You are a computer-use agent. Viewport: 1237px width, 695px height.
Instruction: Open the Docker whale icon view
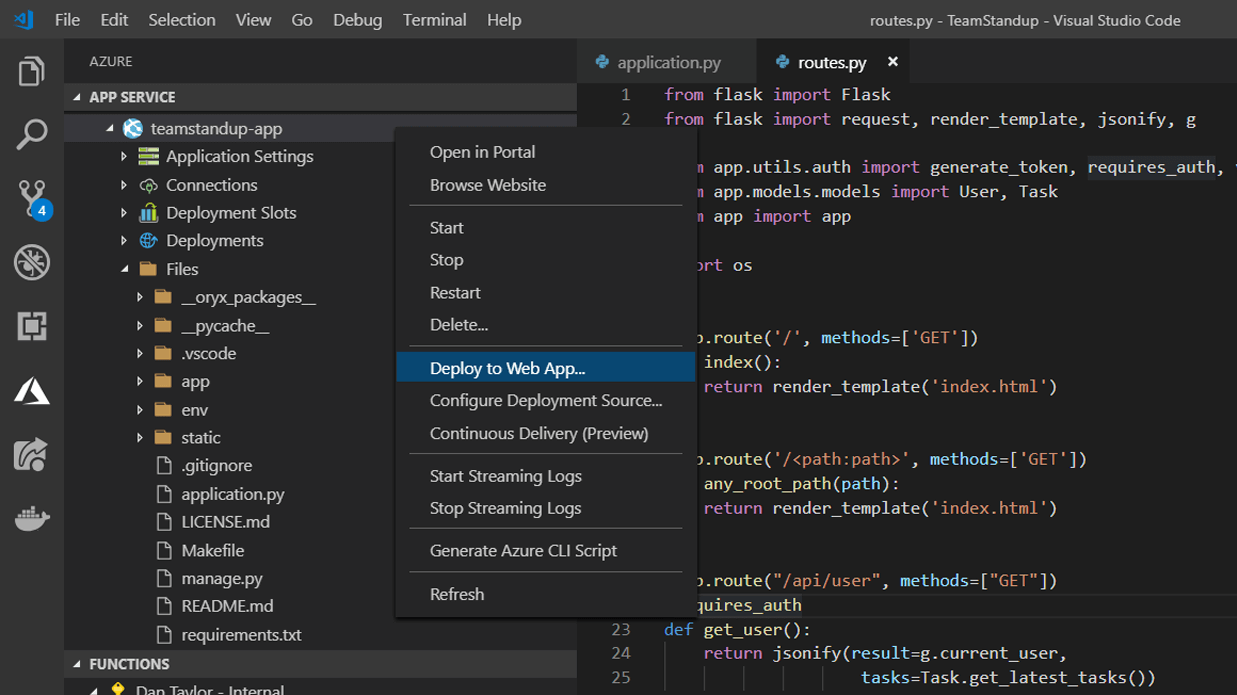(x=32, y=519)
